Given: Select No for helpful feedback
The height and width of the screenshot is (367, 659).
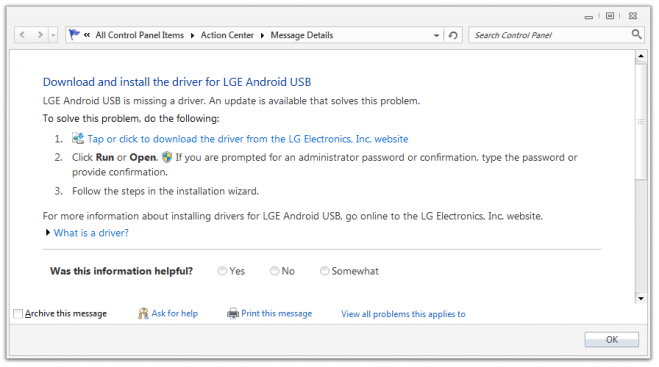Looking at the screenshot, I should tap(274, 271).
